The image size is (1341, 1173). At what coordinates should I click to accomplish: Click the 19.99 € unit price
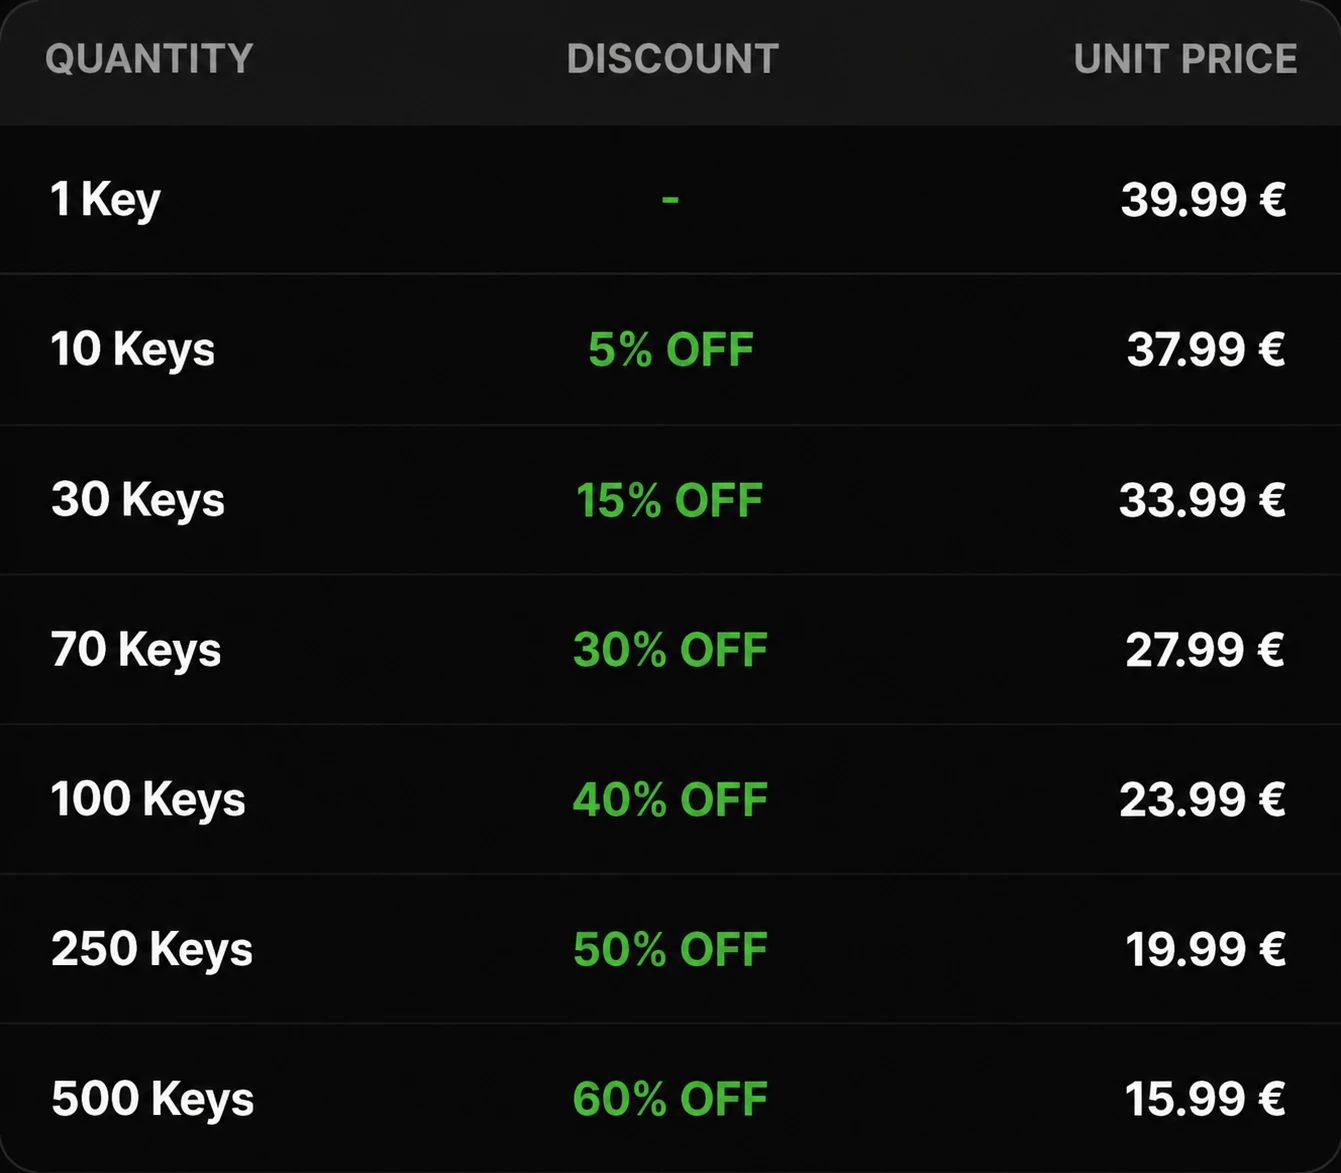(1205, 950)
